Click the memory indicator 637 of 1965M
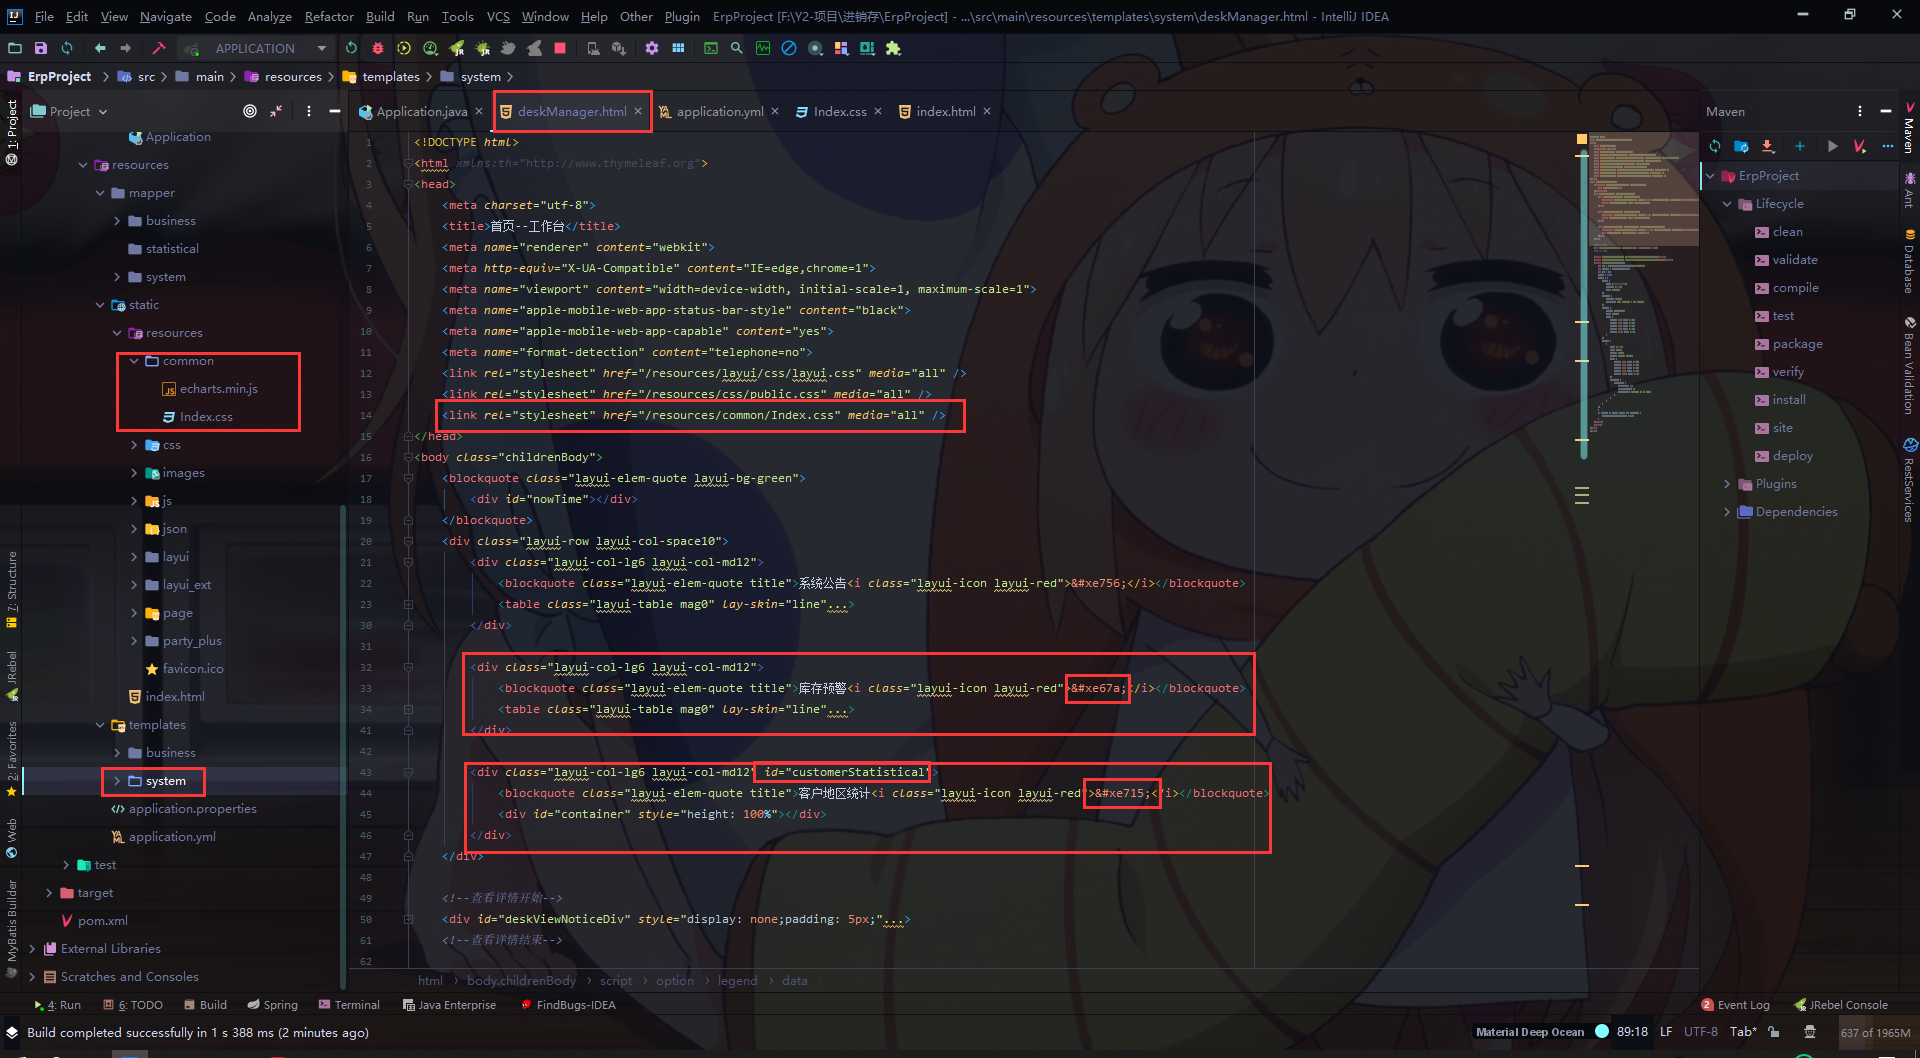This screenshot has width=1920, height=1058. click(1875, 1033)
